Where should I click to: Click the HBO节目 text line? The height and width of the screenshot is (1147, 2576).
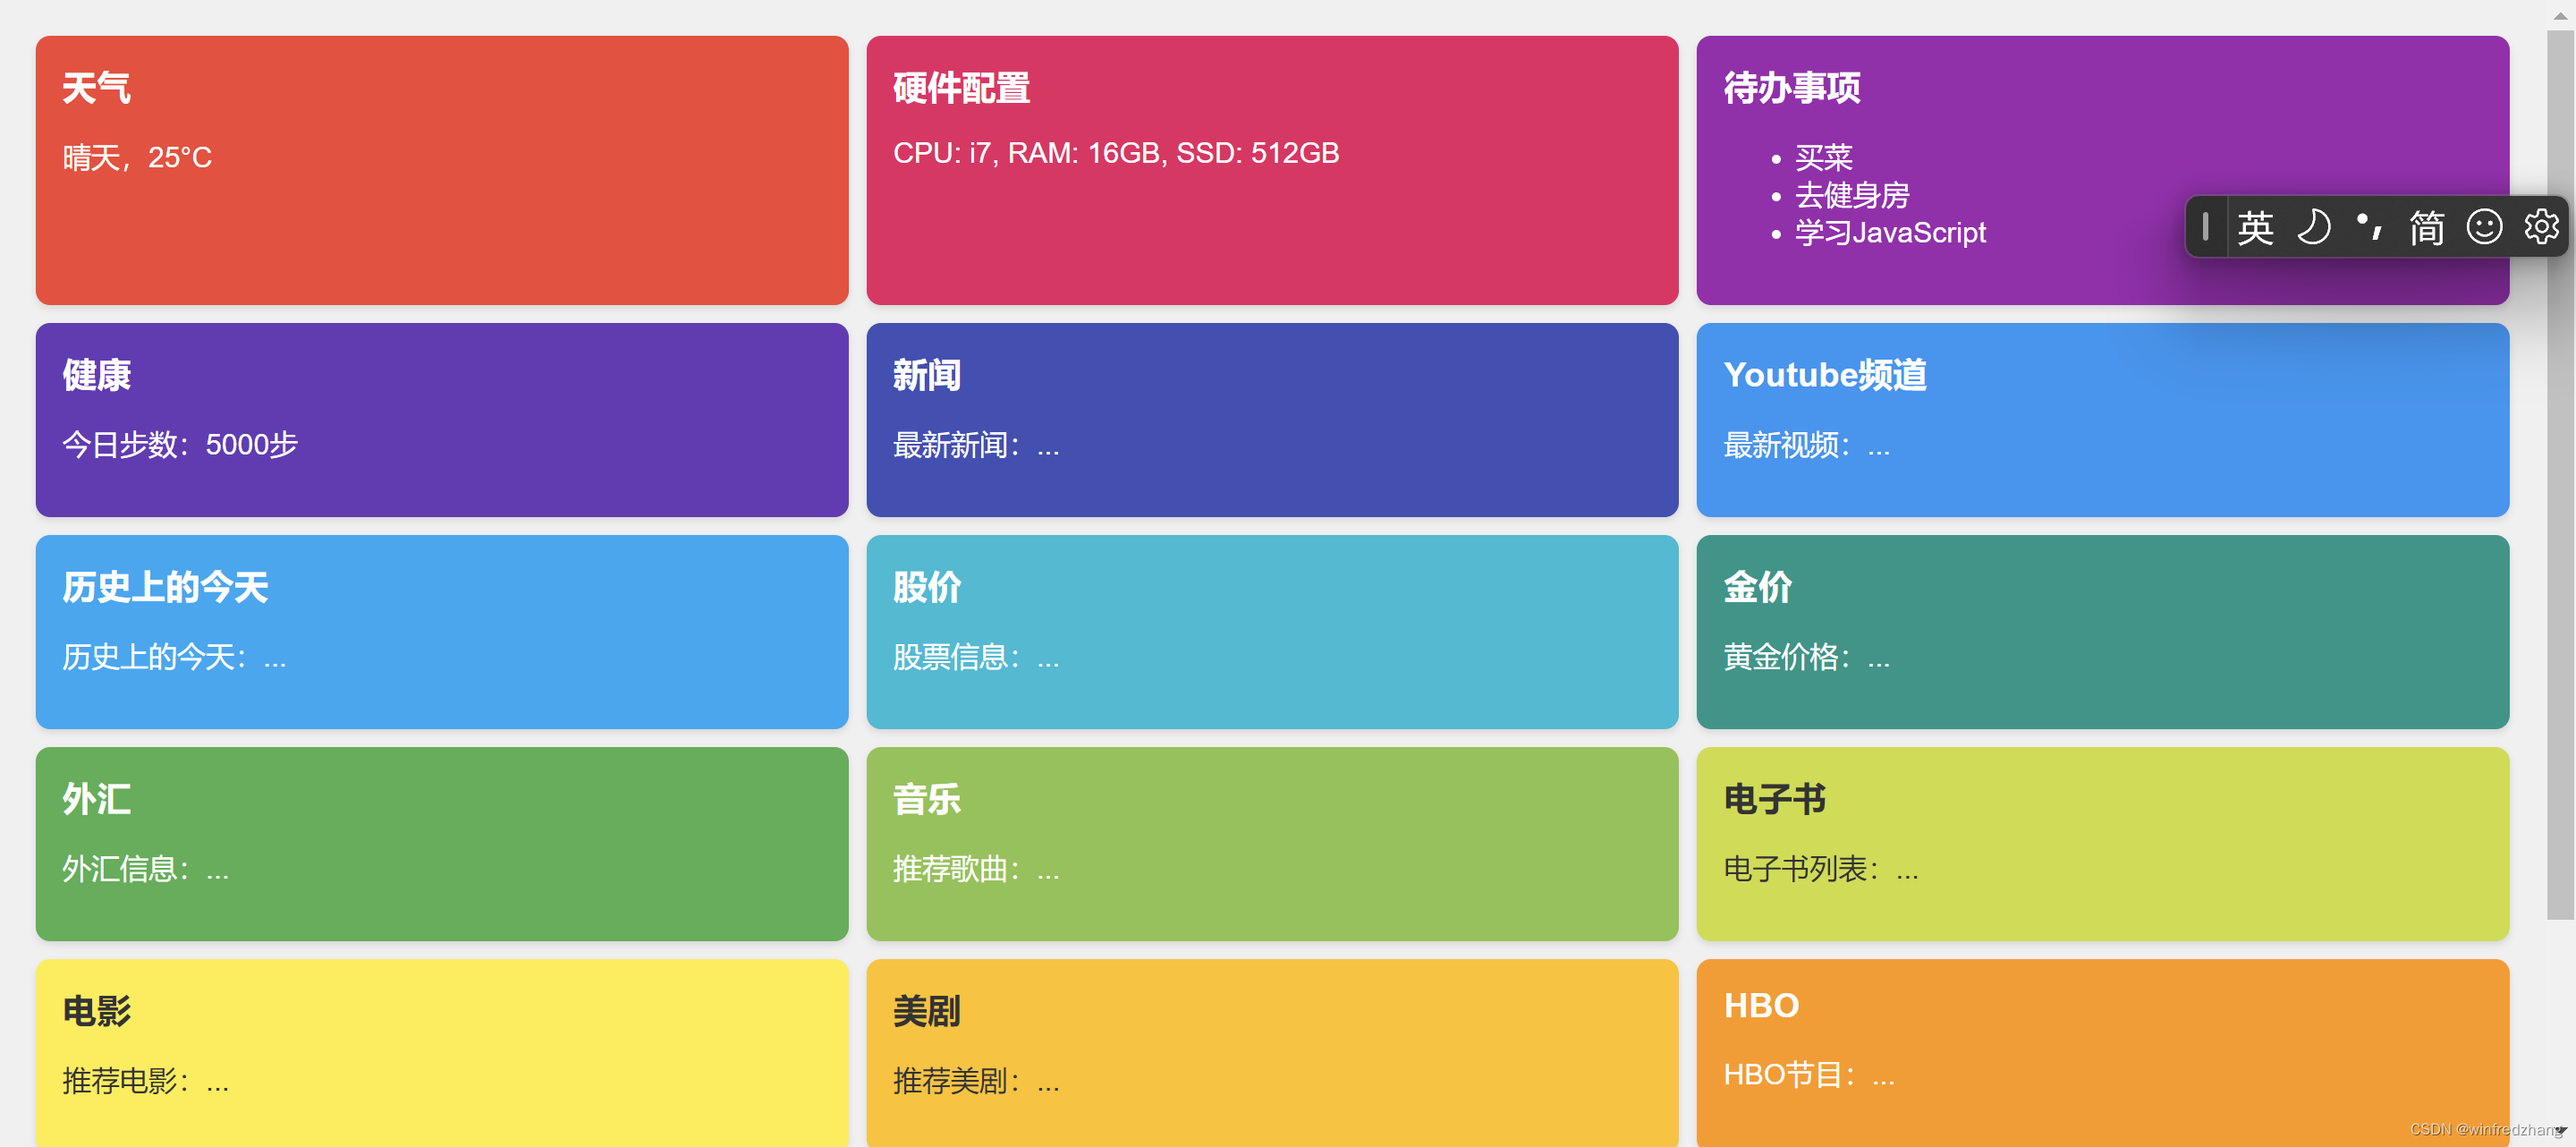1809,1074
